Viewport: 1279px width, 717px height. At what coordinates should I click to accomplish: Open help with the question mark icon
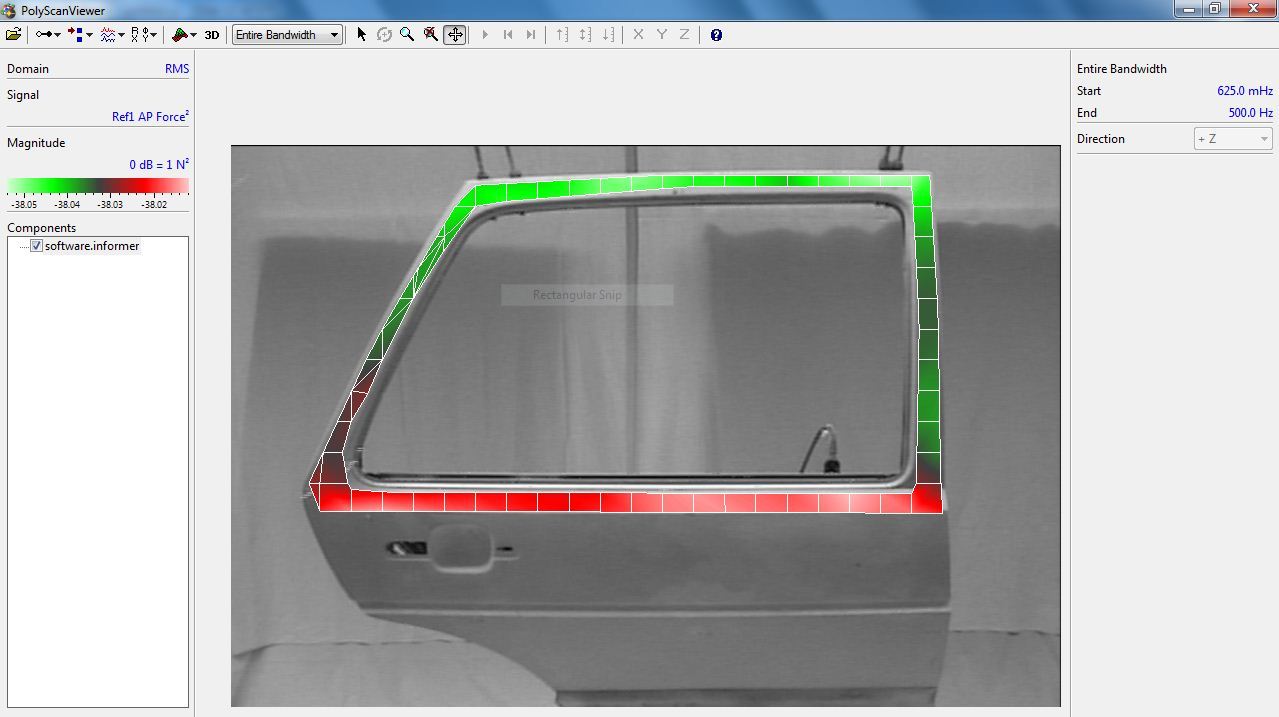716,34
